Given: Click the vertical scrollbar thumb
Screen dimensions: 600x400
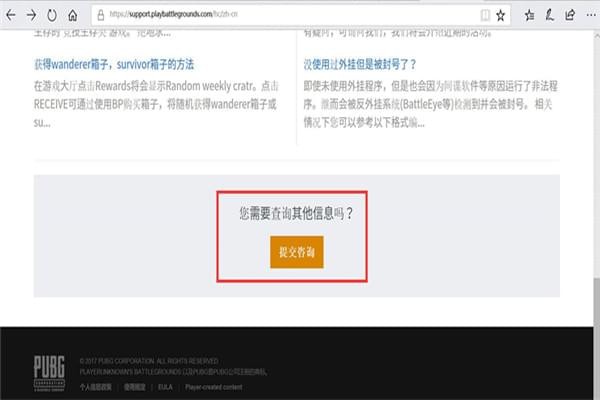Looking at the screenshot, I should 597,339.
